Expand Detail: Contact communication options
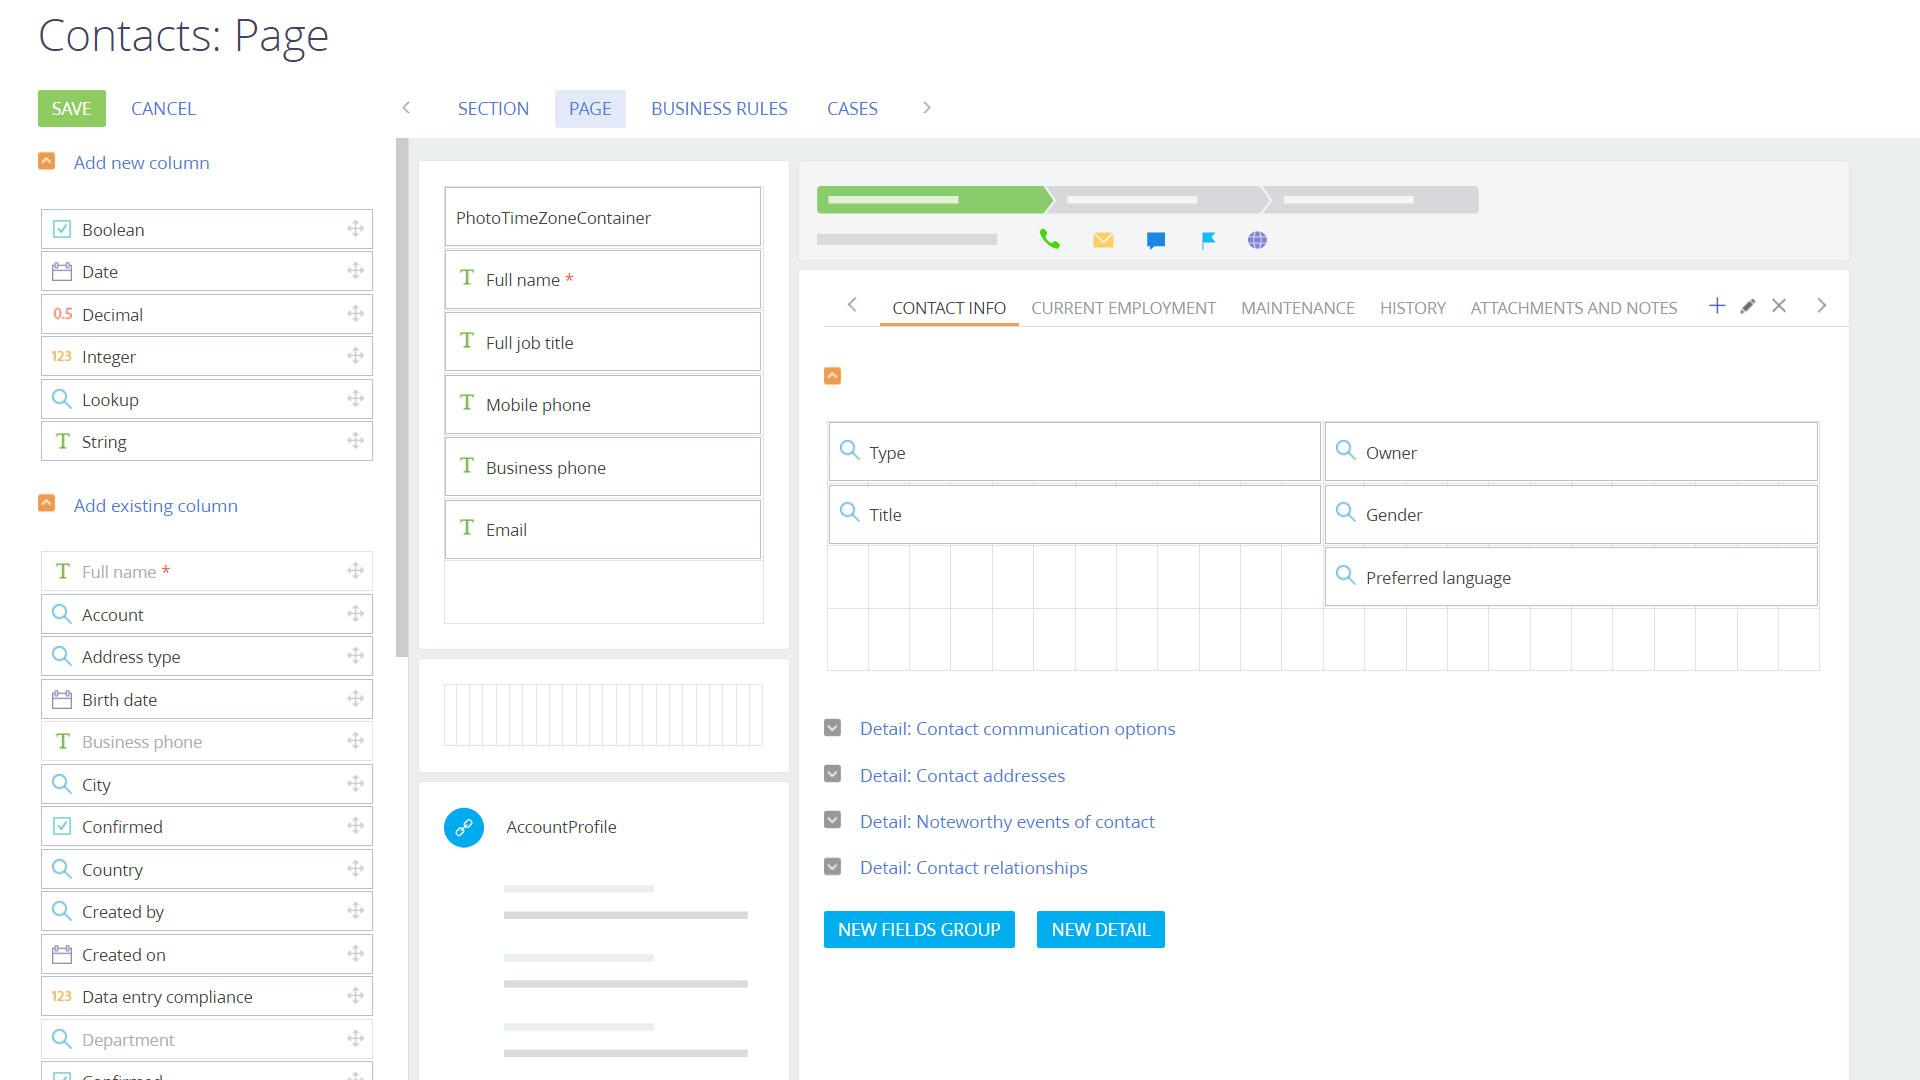Screen dimensions: 1920x1080 pyautogui.click(x=832, y=728)
